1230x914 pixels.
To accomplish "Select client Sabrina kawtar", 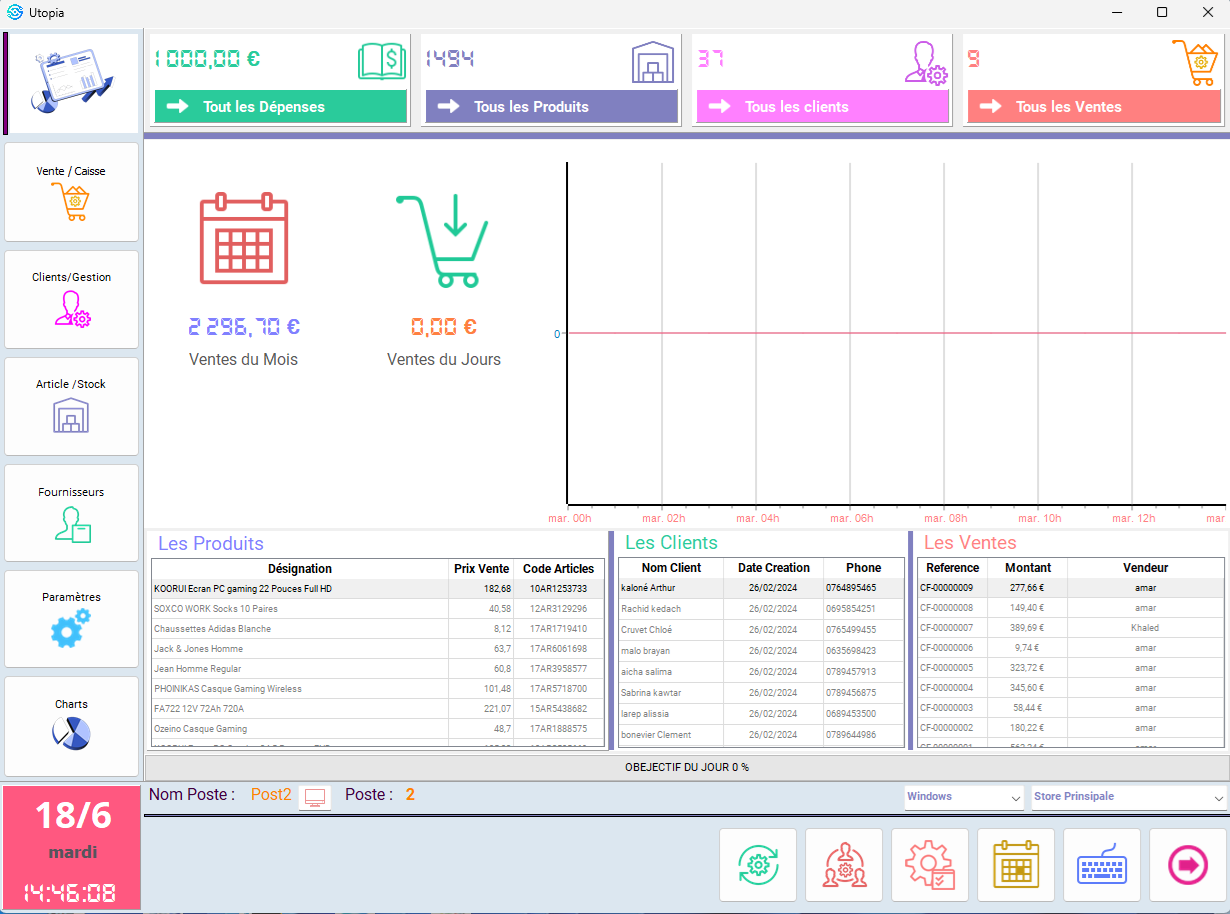I will [x=761, y=693].
